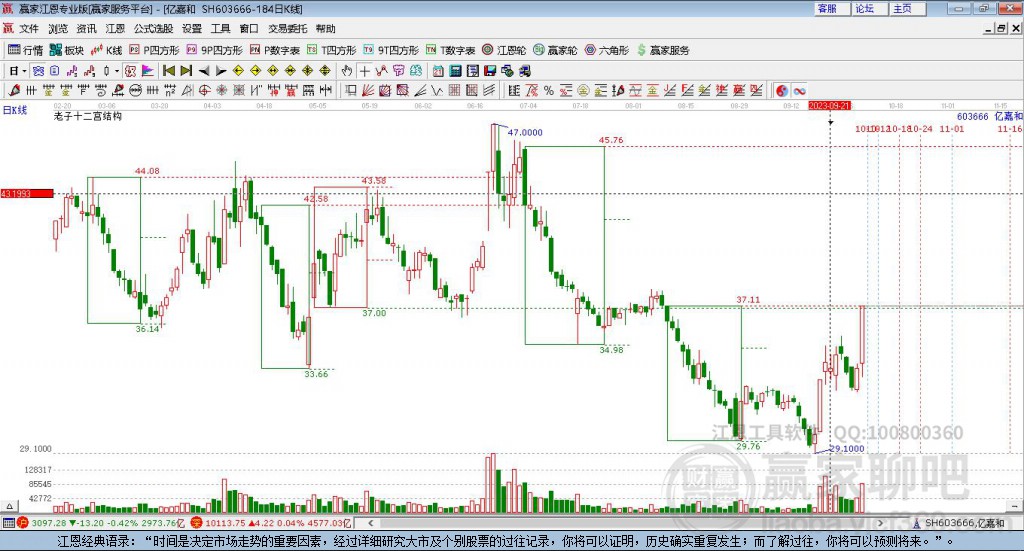Screen dimensions: 1024x551
Task: Open the 帮助 menu
Action: (x=325, y=29)
